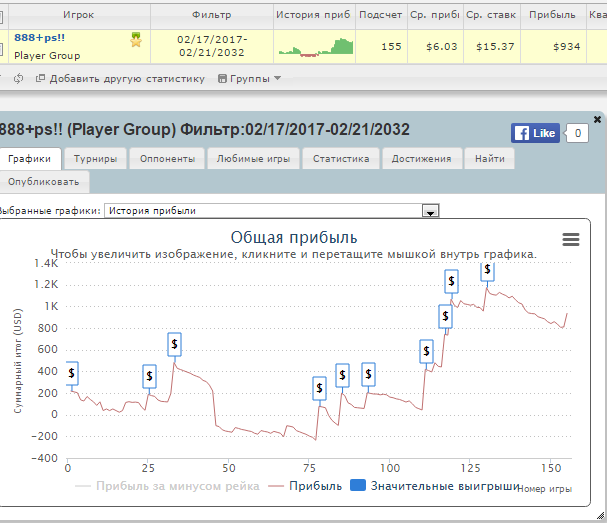Sort by the Подсчет column header
The height and width of the screenshot is (523, 607).
point(381,15)
